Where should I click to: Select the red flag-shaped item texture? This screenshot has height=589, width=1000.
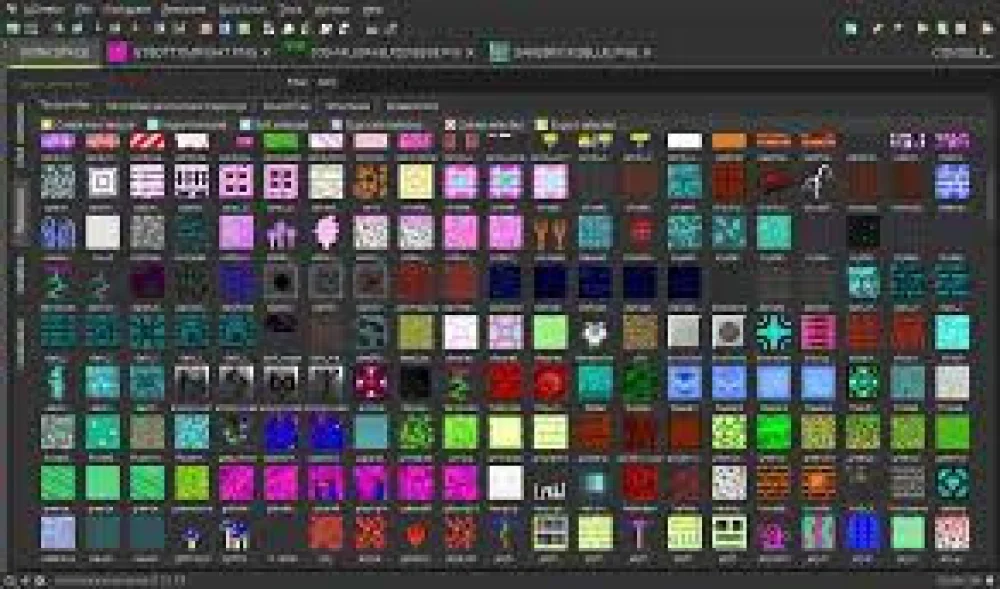(774, 181)
